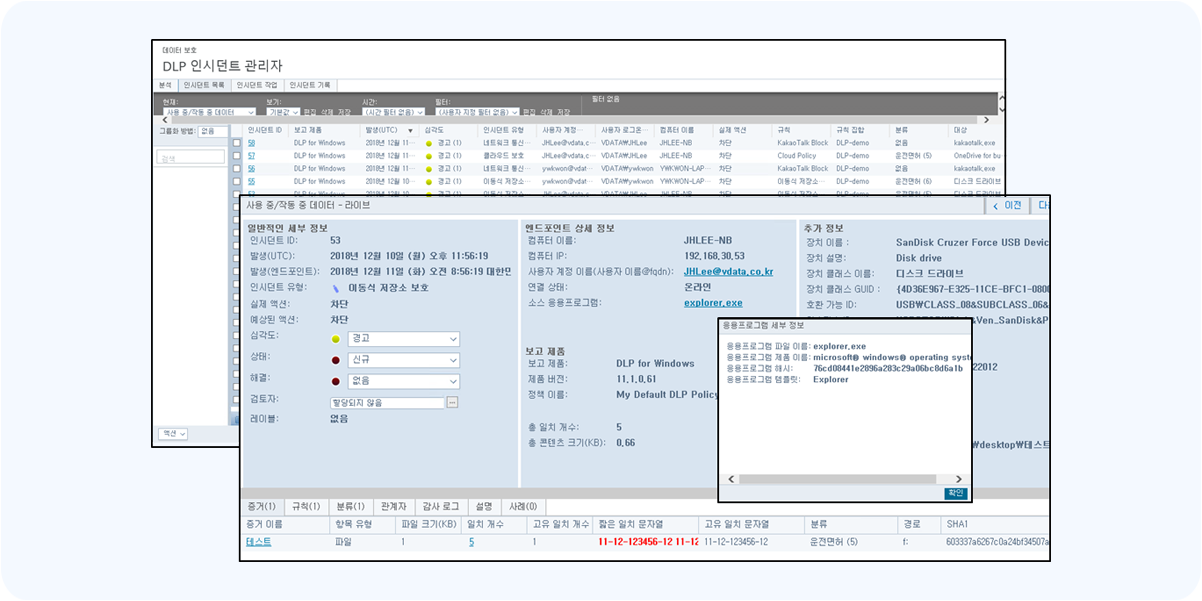The height and width of the screenshot is (601, 1202).
Task: Click the removable storage protection type icon
Action: pos(336,288)
